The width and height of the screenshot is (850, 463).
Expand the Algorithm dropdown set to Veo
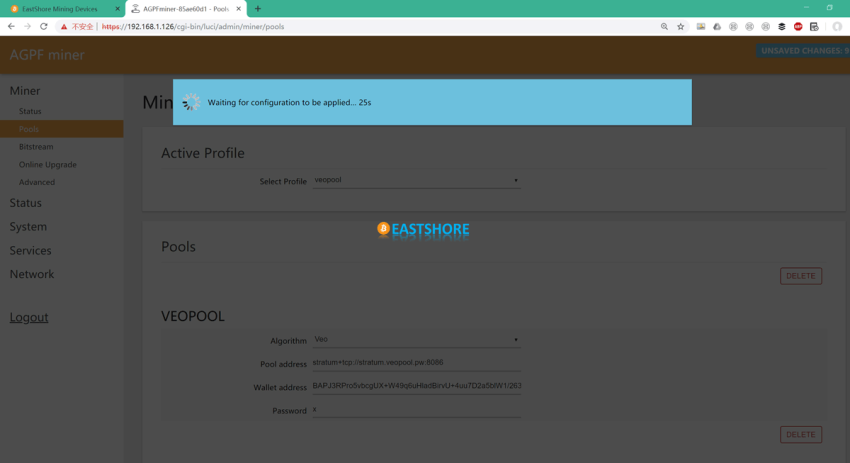pos(416,340)
